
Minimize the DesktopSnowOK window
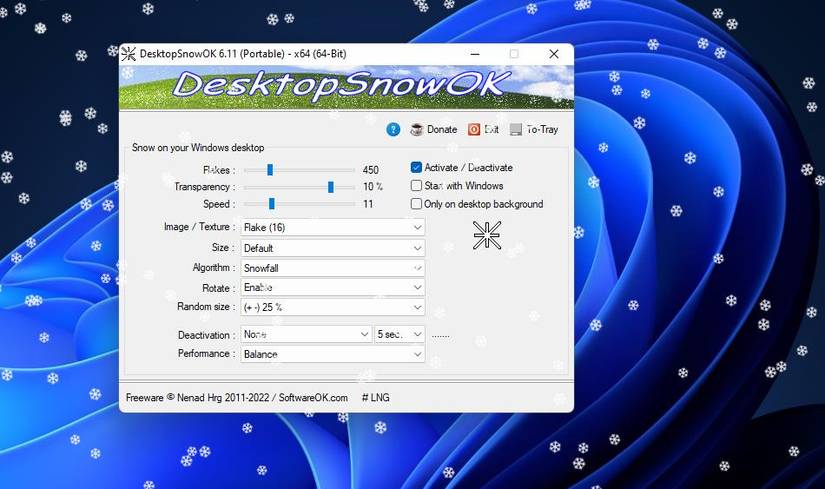coord(475,54)
